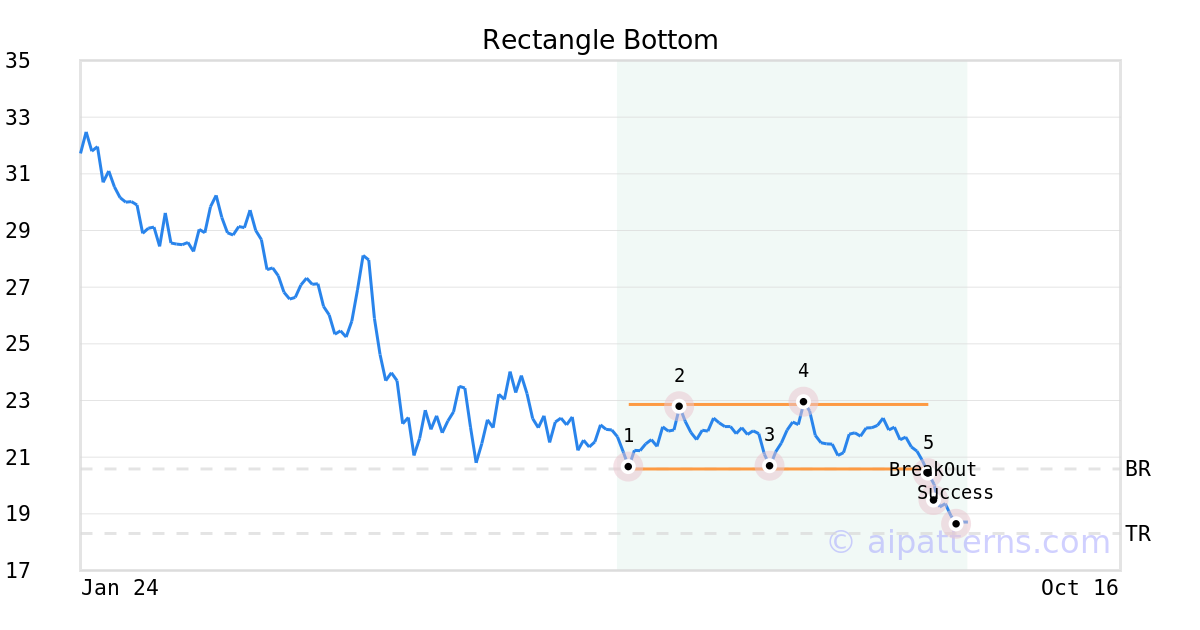Click the 35 y-axis label

pyautogui.click(x=17, y=61)
